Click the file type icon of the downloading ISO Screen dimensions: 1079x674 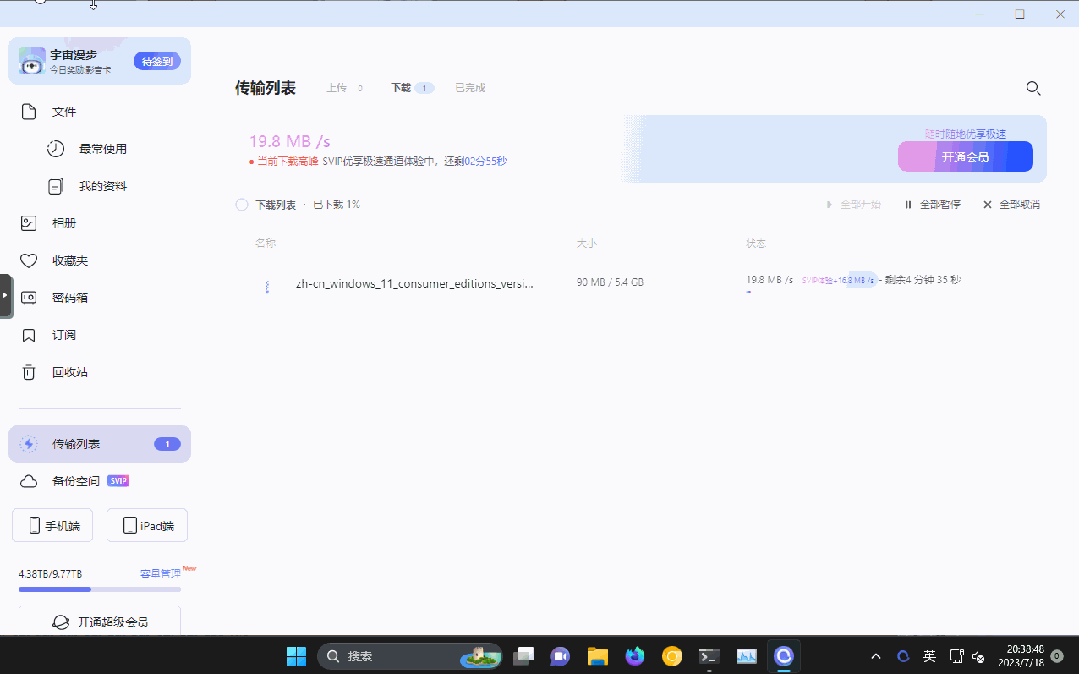267,285
